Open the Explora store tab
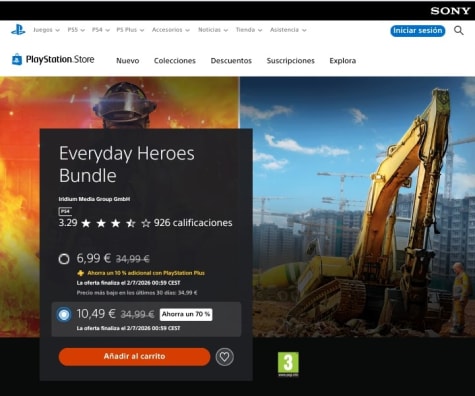Viewport: 475px width, 396px height. 343,61
